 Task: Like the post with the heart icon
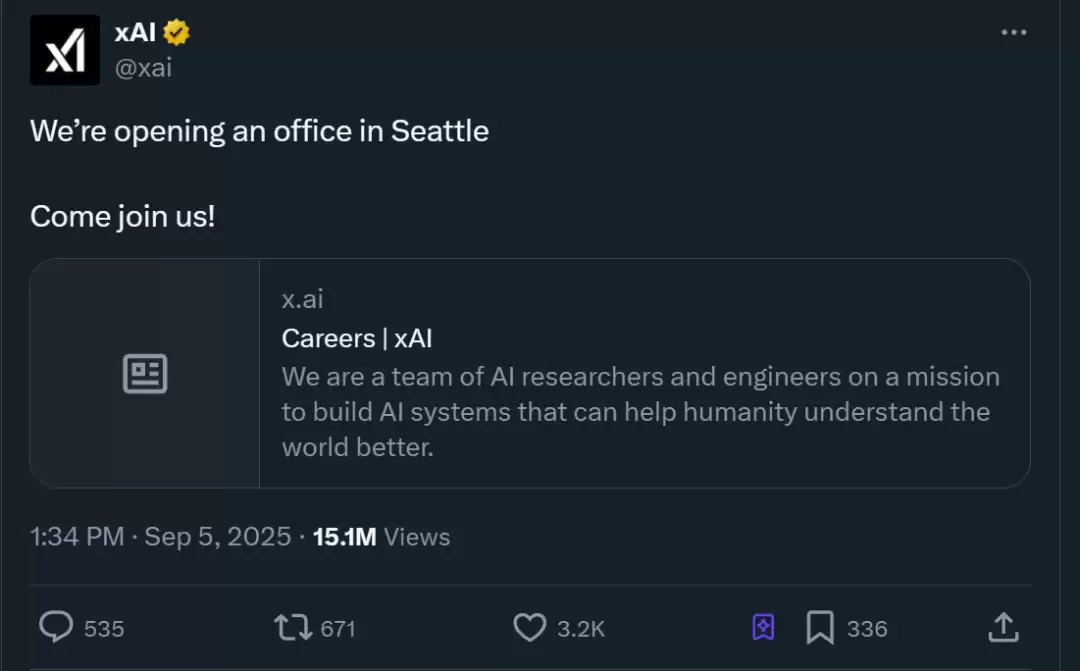[x=530, y=627]
